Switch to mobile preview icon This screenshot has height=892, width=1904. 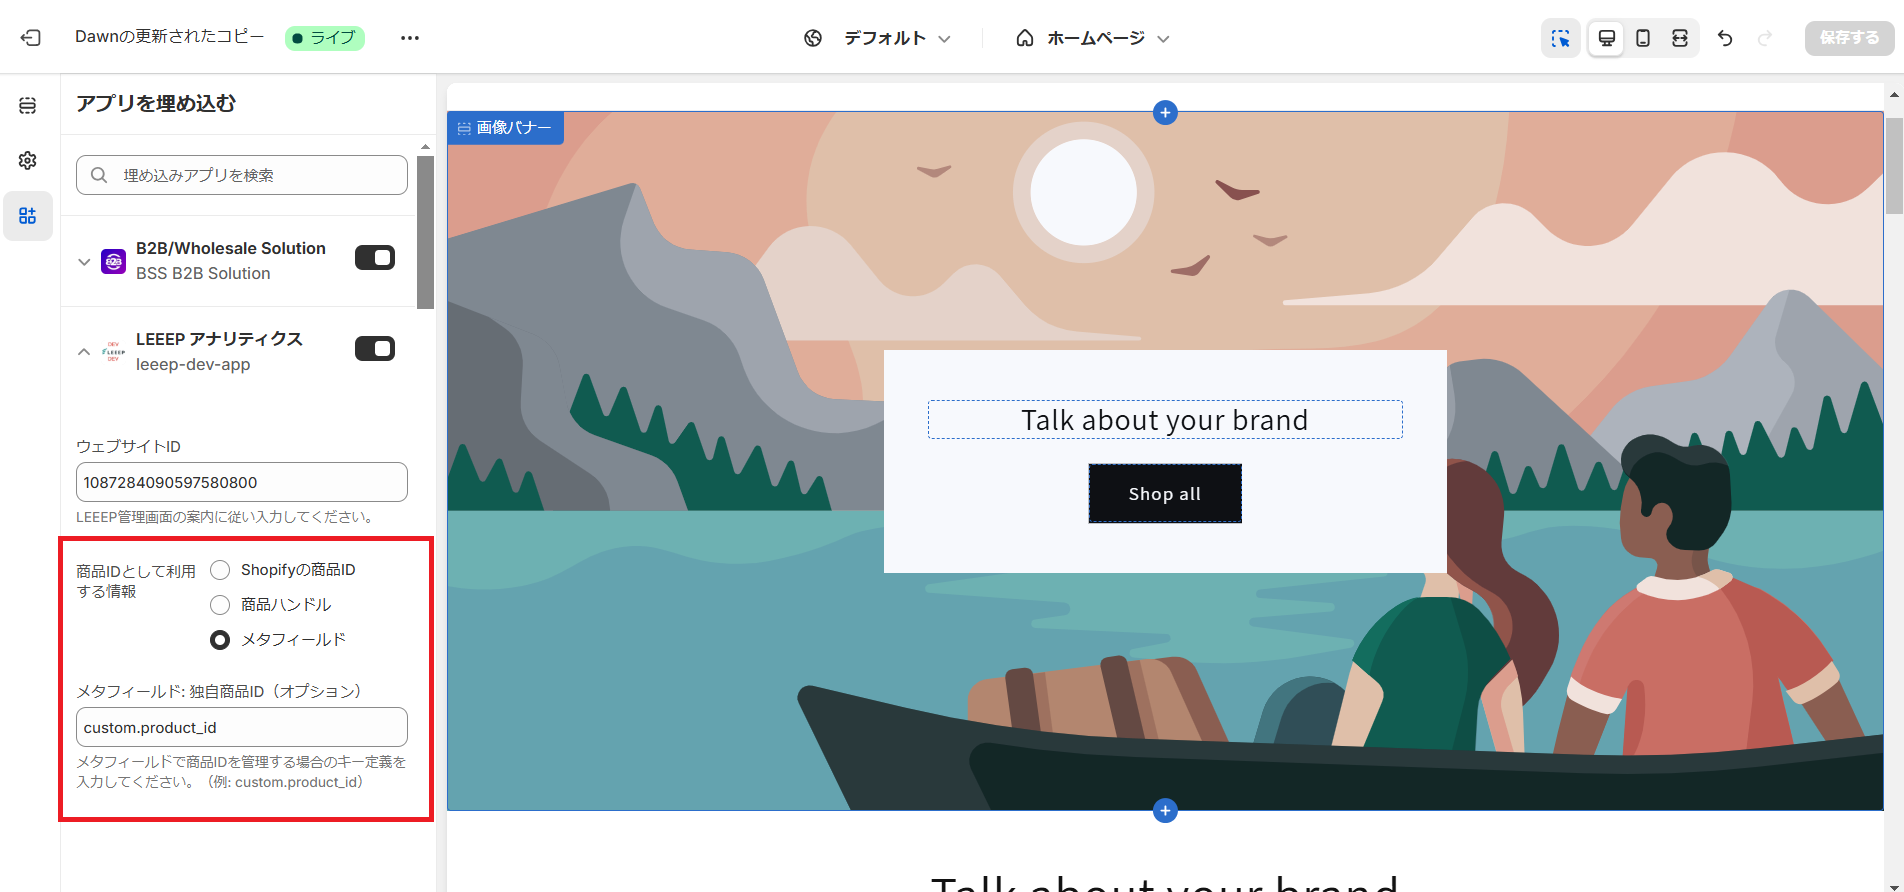point(1643,38)
